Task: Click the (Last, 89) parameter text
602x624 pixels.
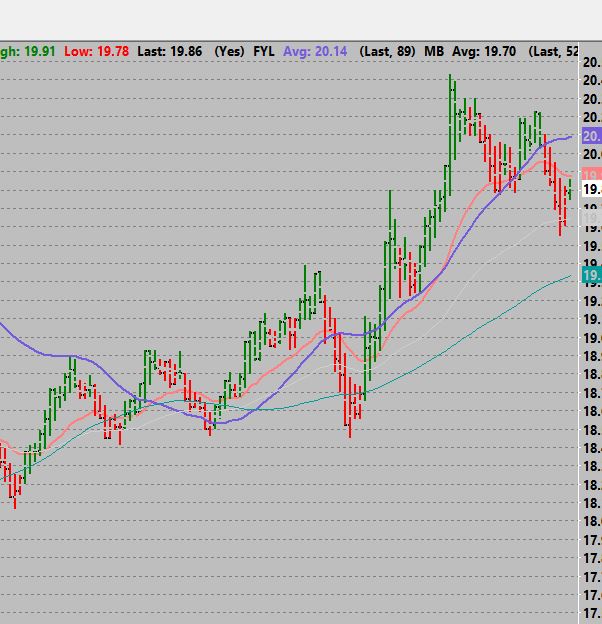Action: pos(387,51)
